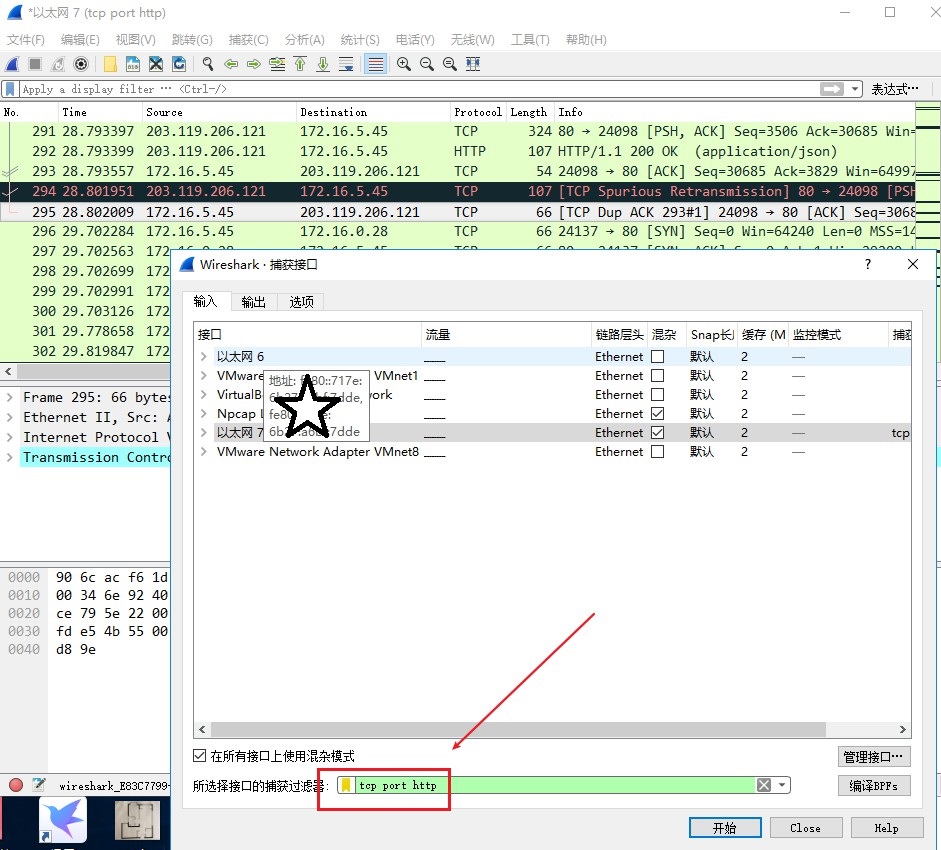
Task: Expand Ethernet II details
Action: (10, 417)
